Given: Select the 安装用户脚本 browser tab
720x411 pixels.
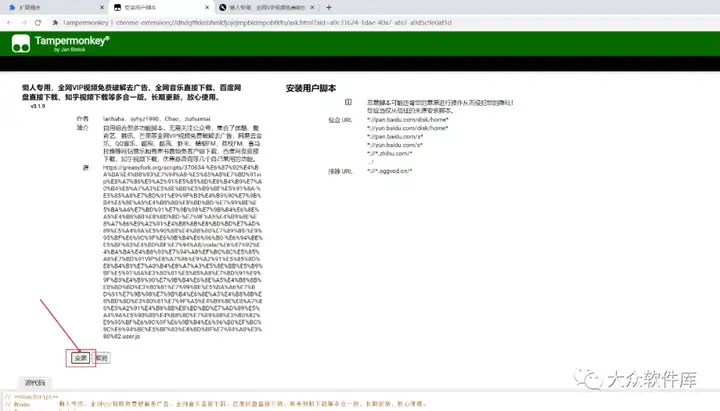Looking at the screenshot, I should (x=162, y=7).
